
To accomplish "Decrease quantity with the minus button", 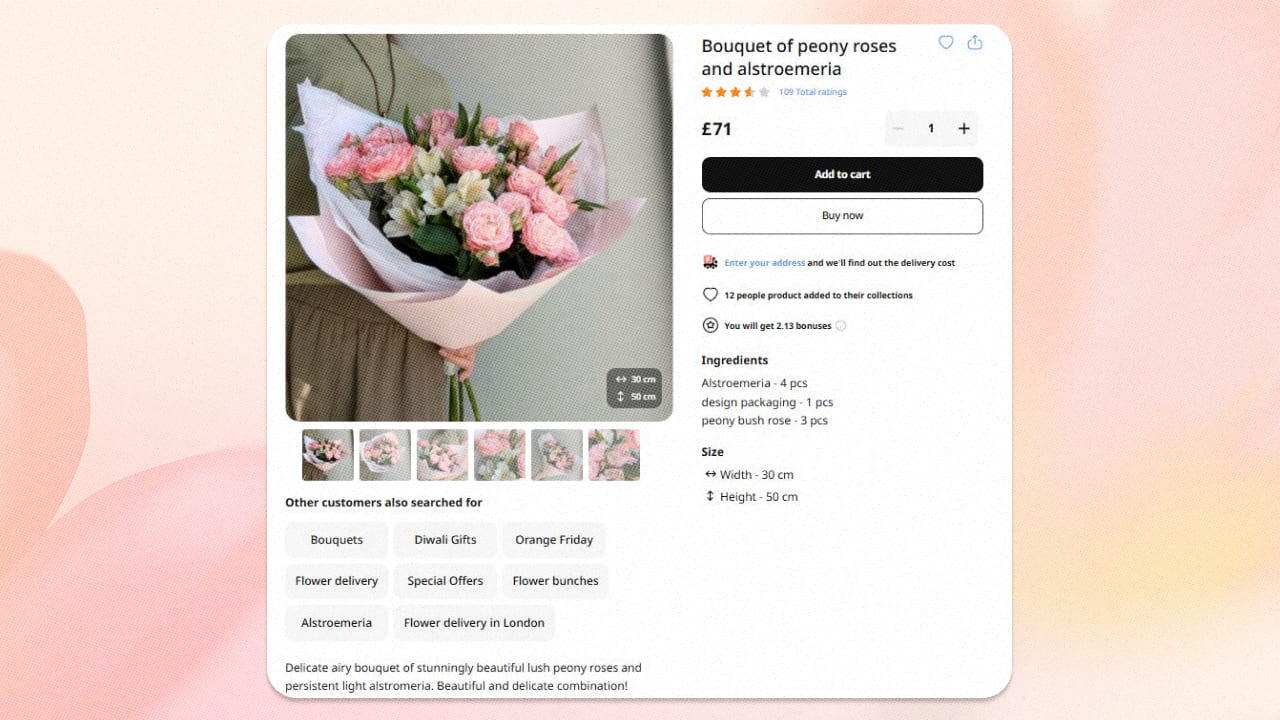I will click(898, 128).
